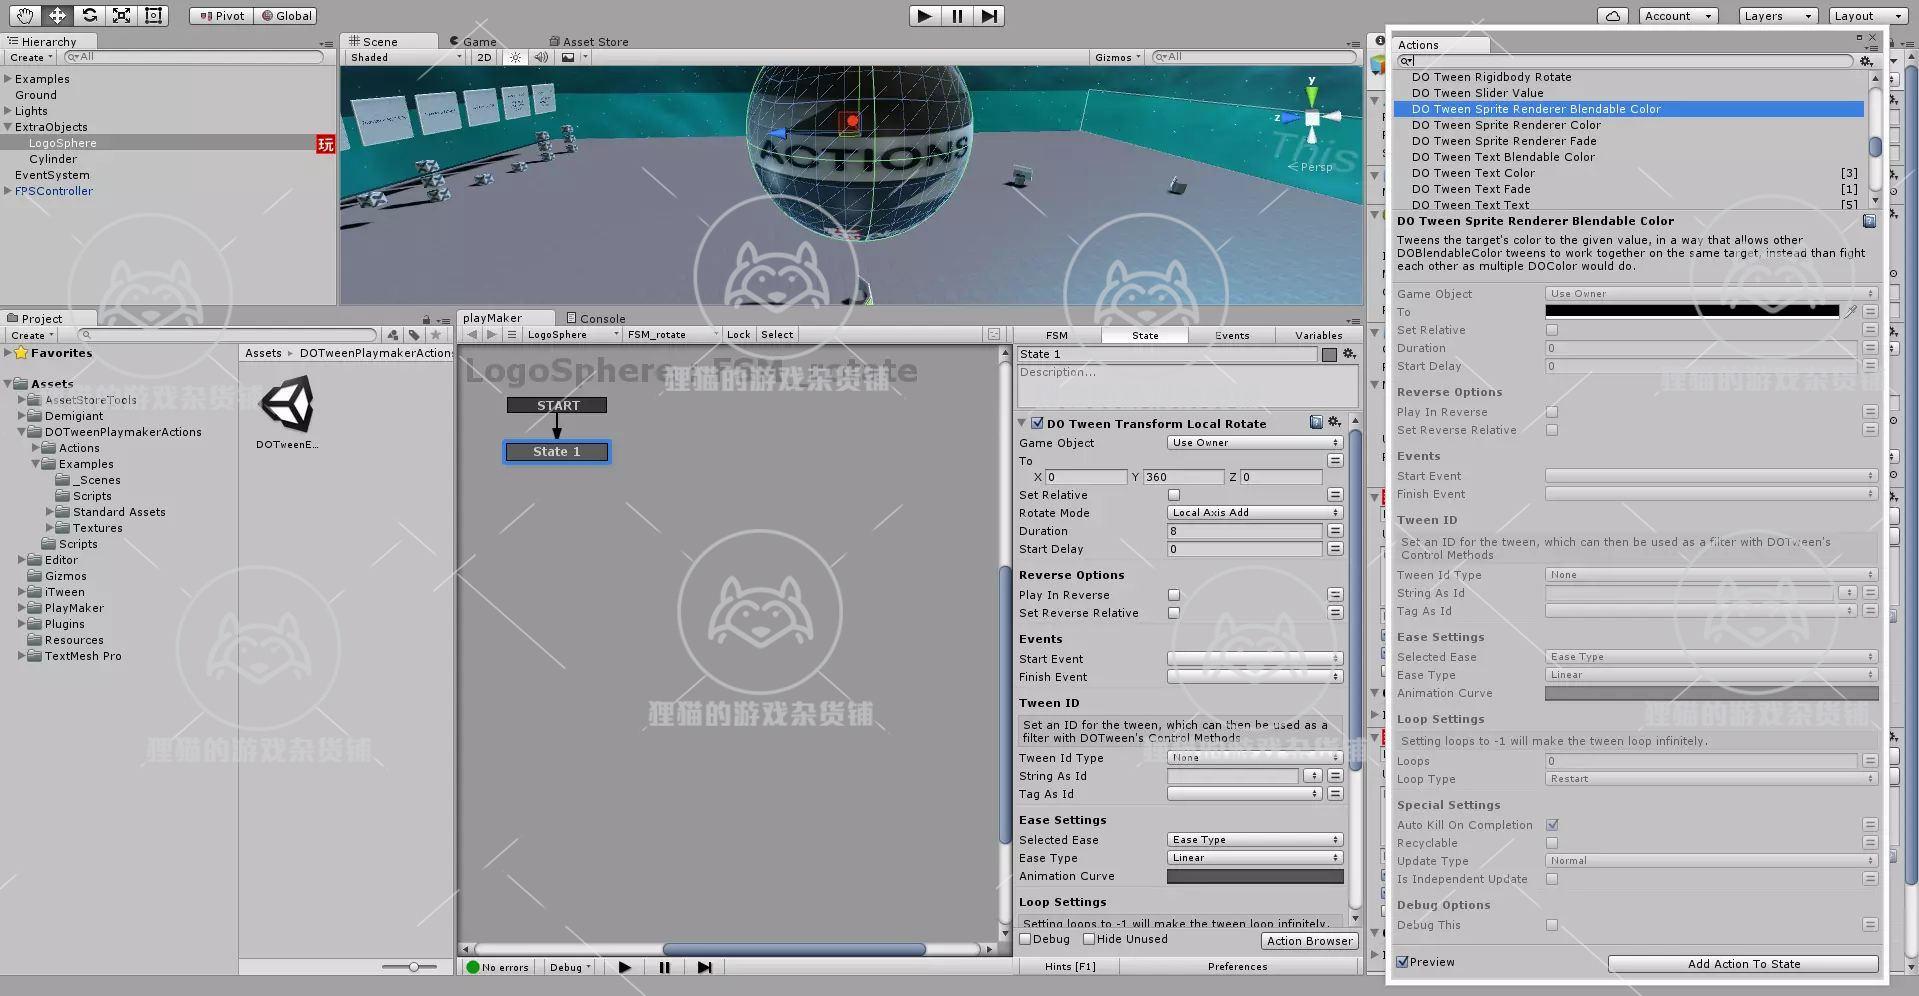
Task: Toggle Auto Kill On Completion checkbox
Action: [x=1552, y=825]
